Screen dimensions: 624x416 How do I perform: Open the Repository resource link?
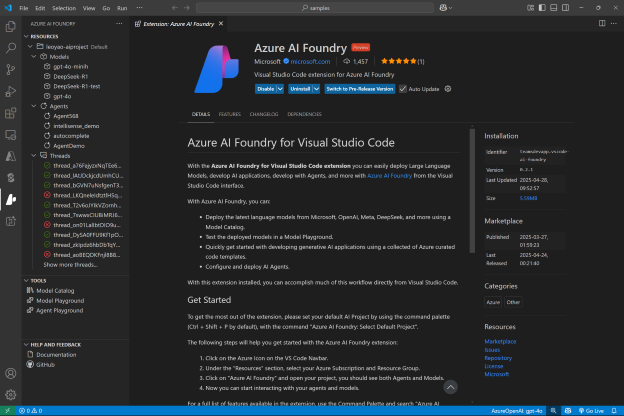point(498,358)
